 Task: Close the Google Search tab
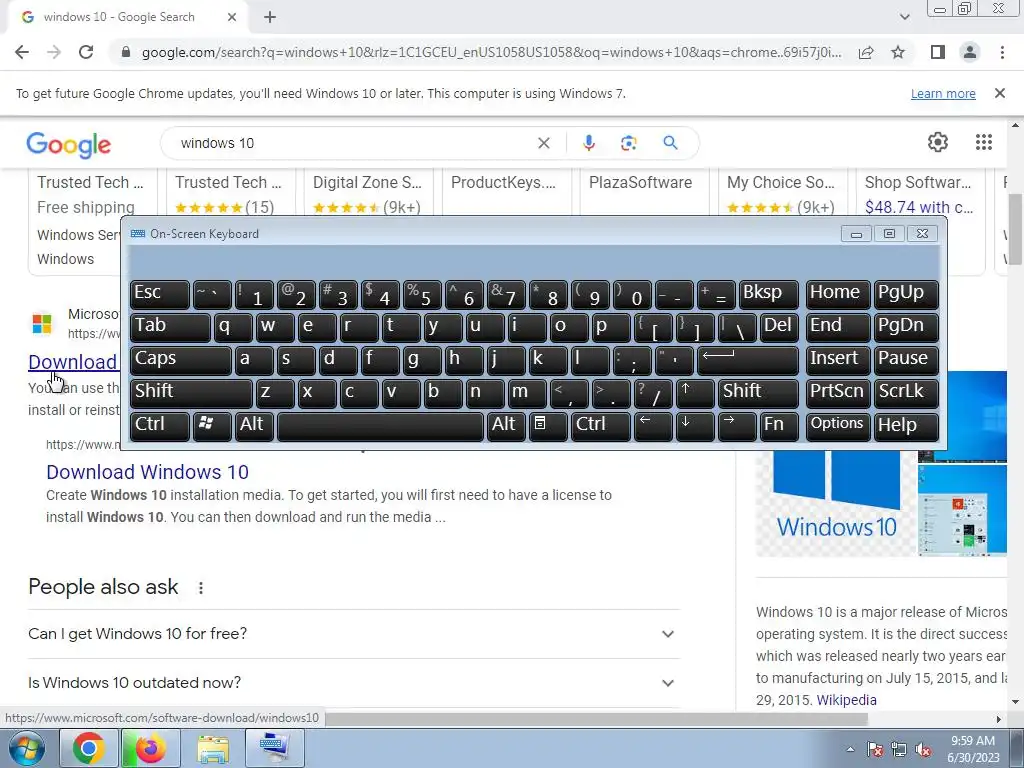point(232,18)
